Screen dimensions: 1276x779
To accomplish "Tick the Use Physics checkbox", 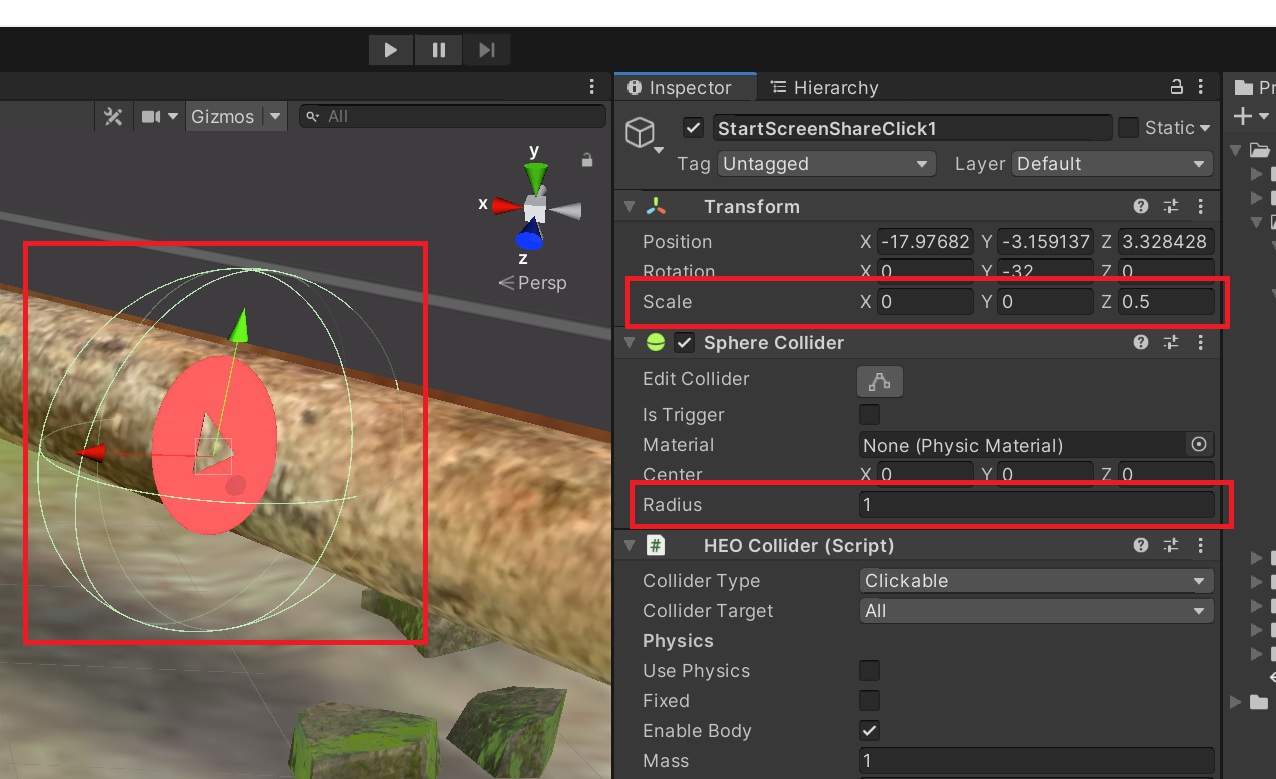I will click(870, 670).
